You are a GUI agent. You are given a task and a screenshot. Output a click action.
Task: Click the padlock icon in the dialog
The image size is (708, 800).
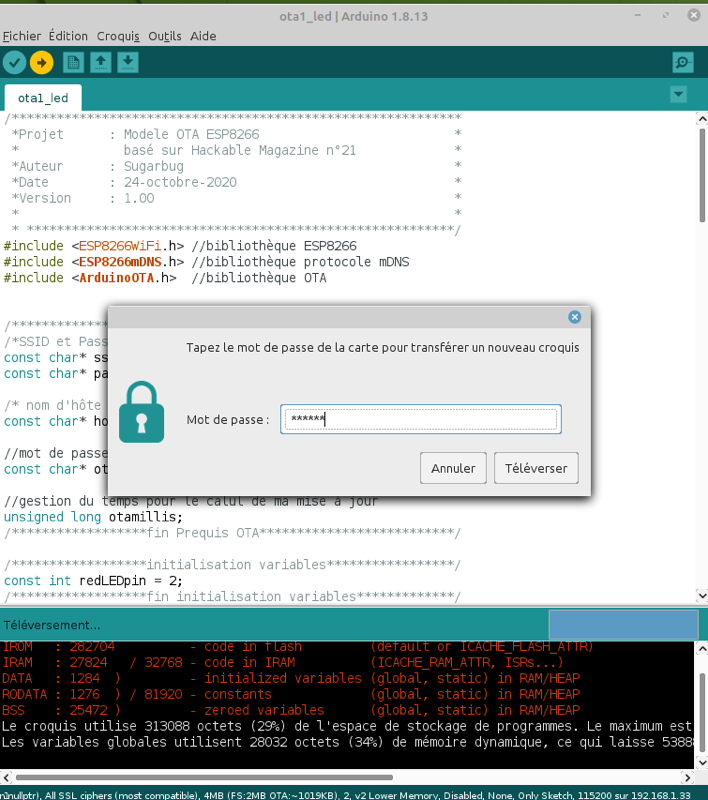(x=141, y=411)
